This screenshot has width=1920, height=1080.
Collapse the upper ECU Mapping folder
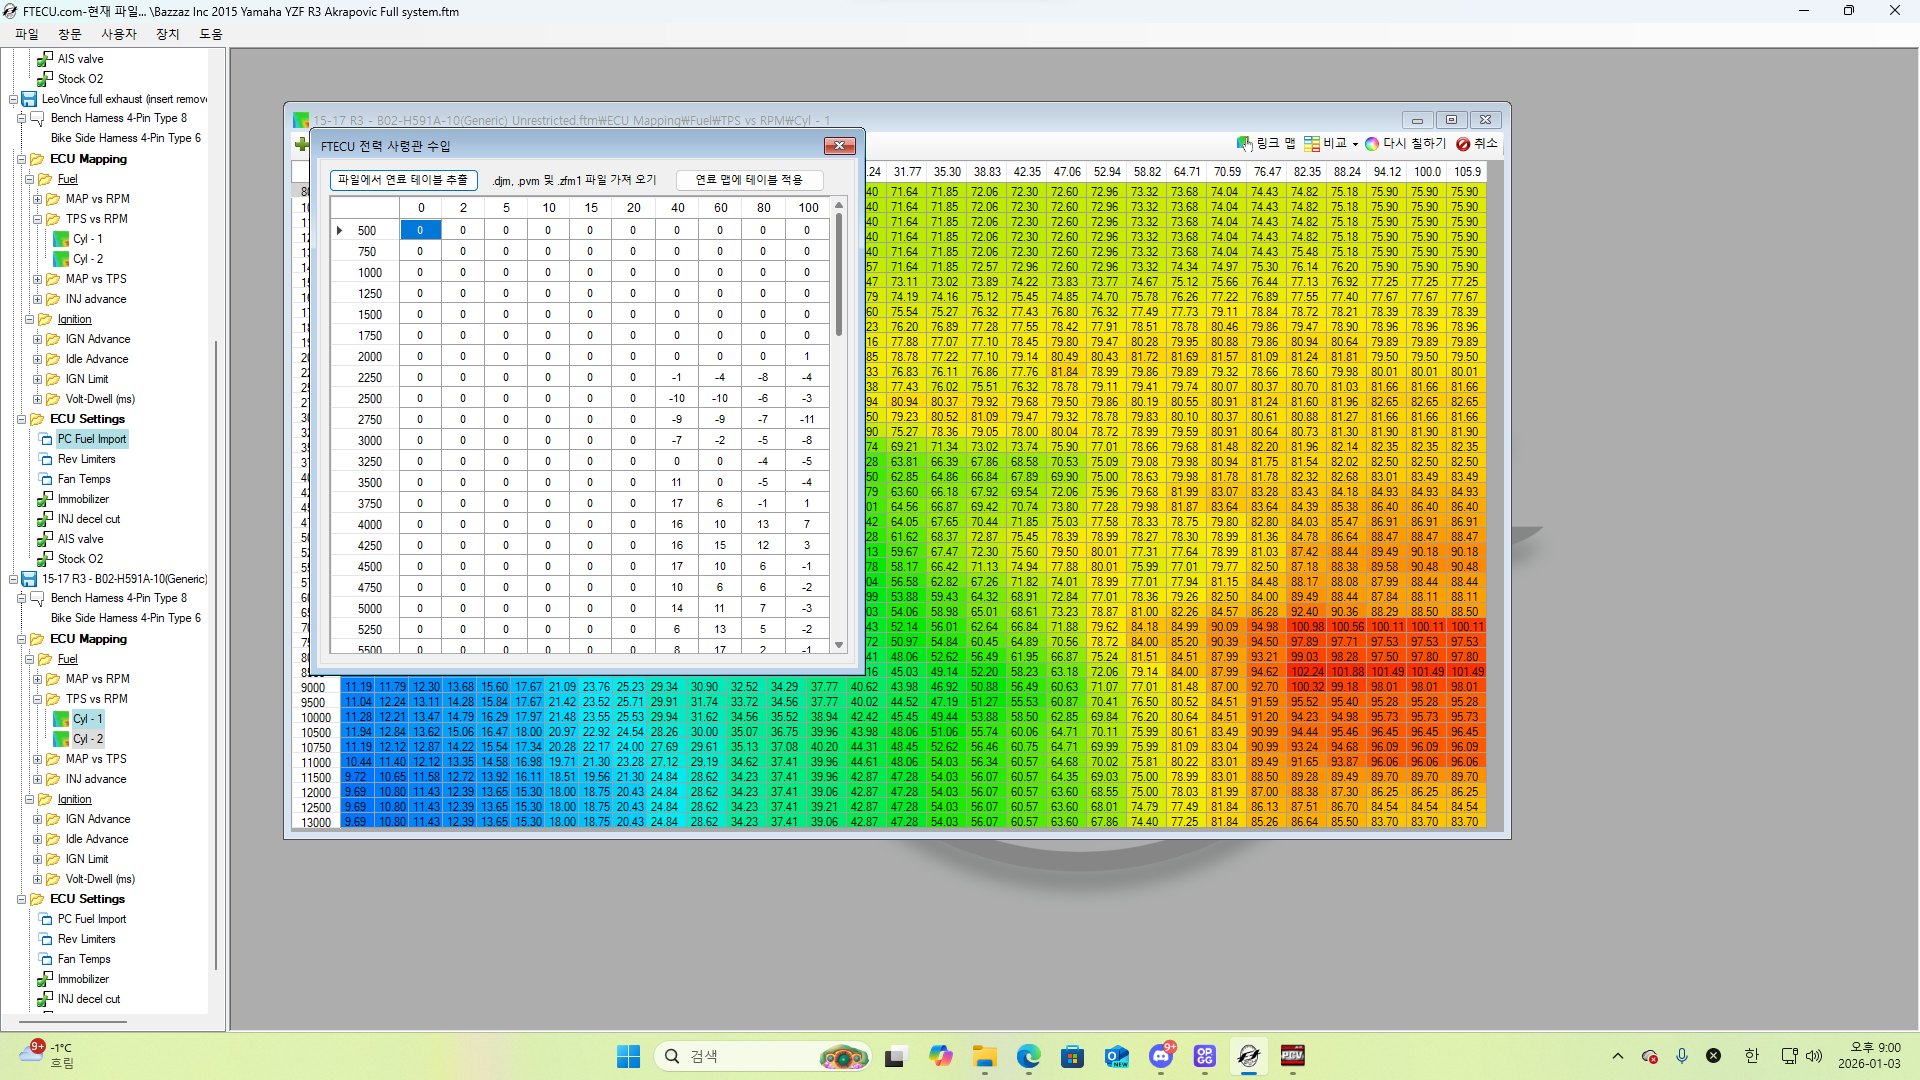pos(21,159)
